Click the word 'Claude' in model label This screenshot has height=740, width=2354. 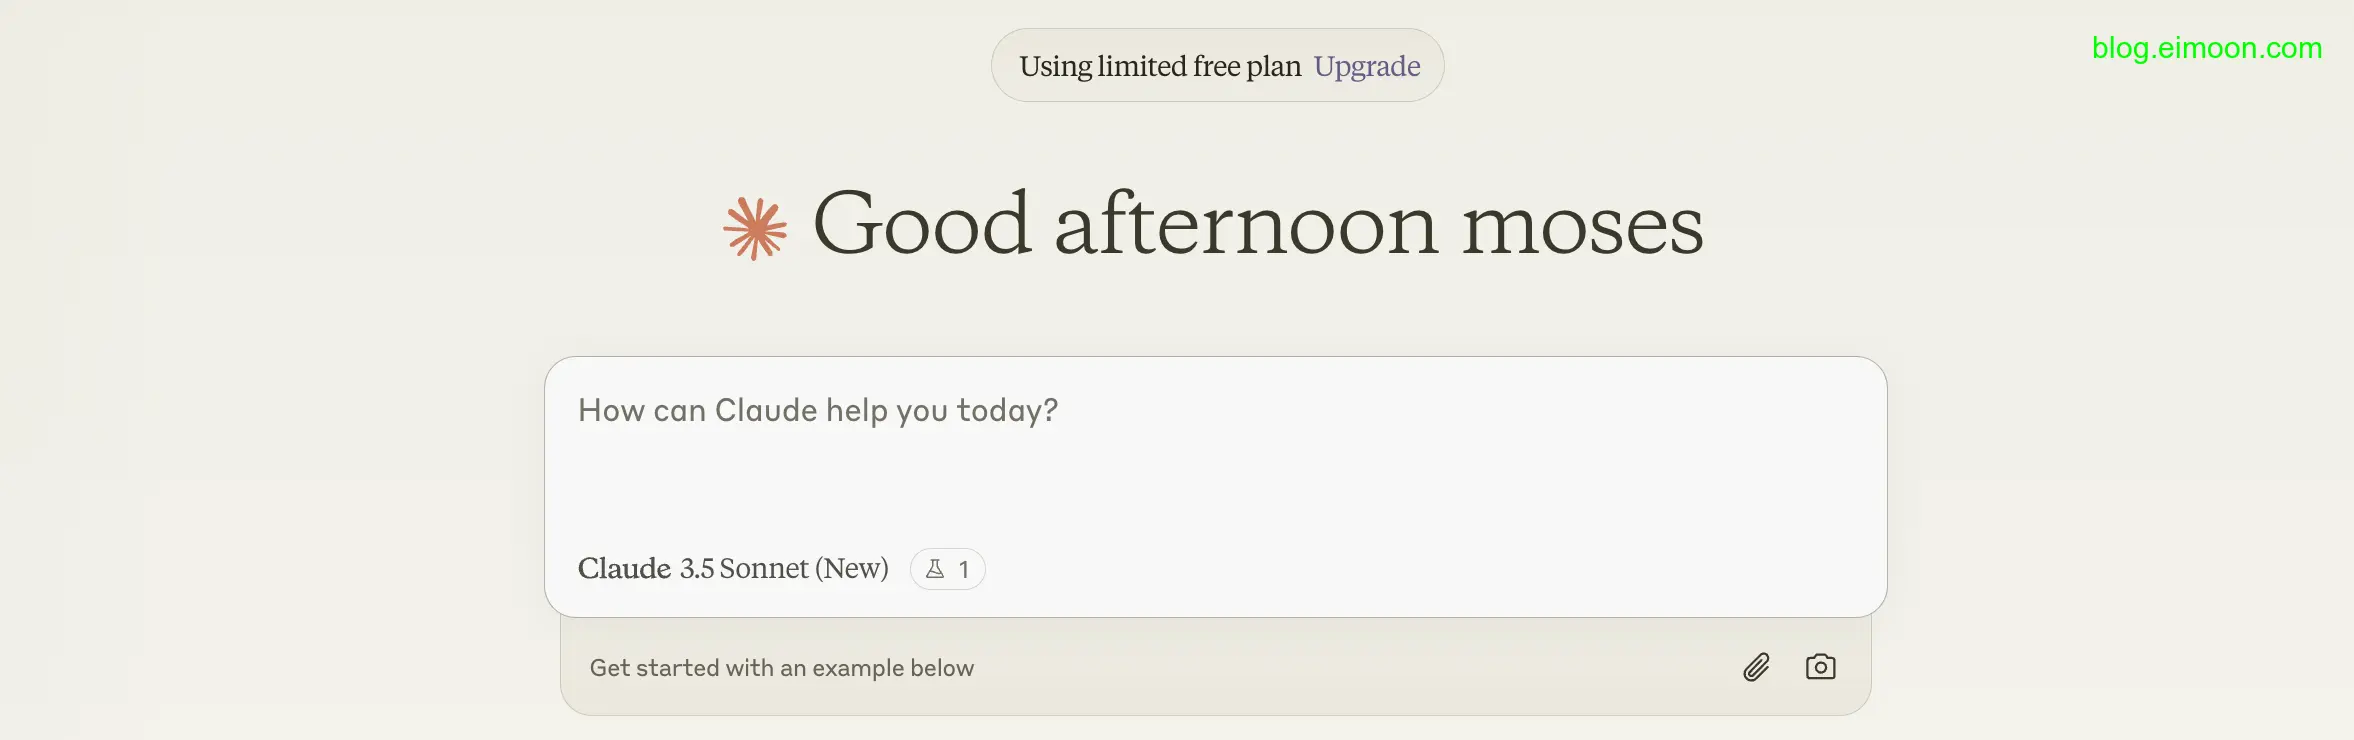pyautogui.click(x=624, y=569)
